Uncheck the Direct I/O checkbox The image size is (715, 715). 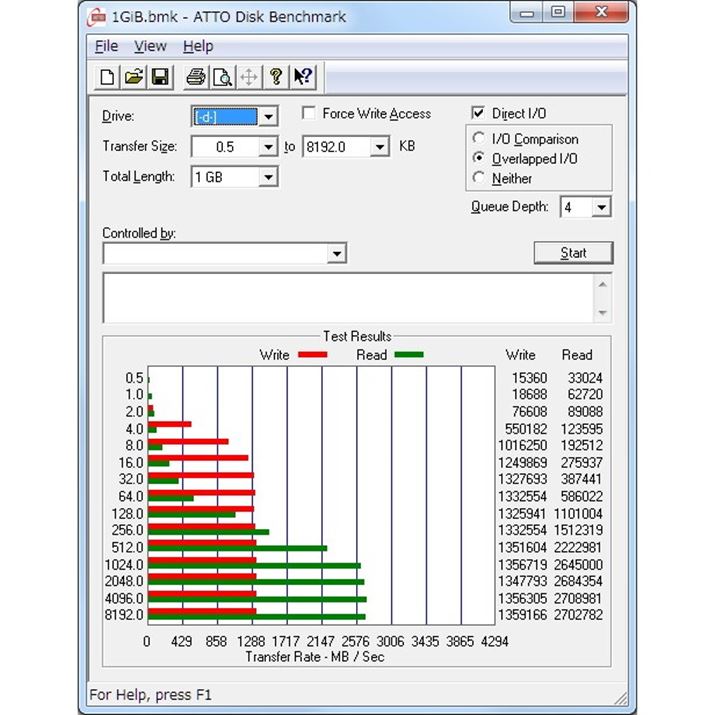(x=478, y=114)
